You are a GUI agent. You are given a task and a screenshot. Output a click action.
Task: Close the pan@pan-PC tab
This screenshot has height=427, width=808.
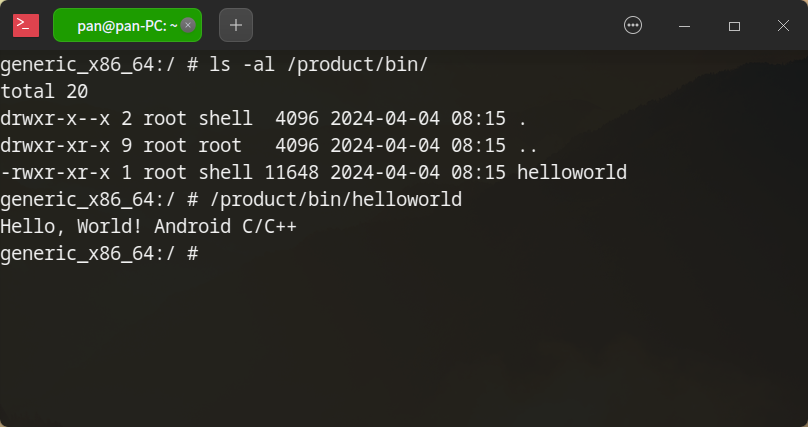188,26
